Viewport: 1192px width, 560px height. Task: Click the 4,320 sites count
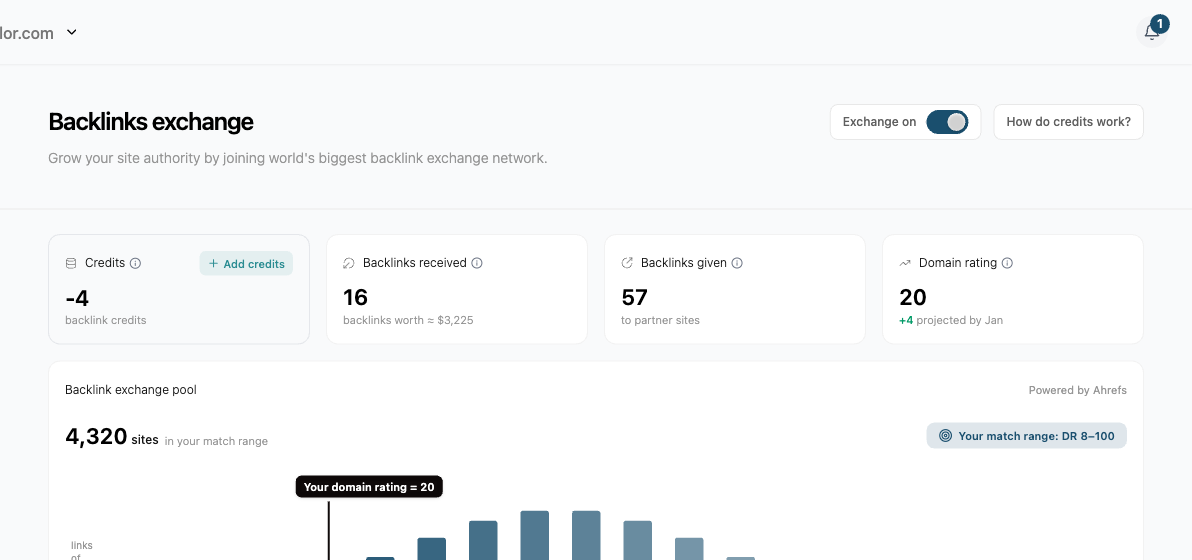(x=112, y=436)
